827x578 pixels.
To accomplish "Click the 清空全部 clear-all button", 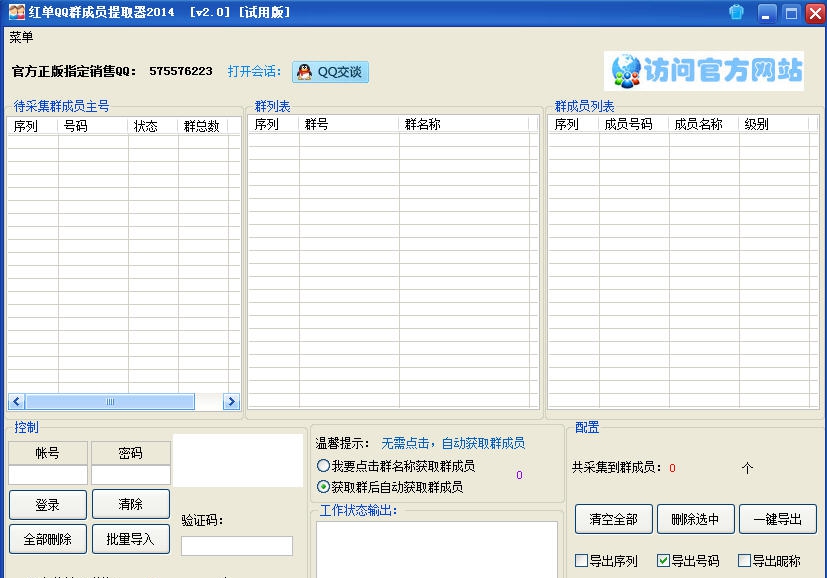I will [x=612, y=518].
